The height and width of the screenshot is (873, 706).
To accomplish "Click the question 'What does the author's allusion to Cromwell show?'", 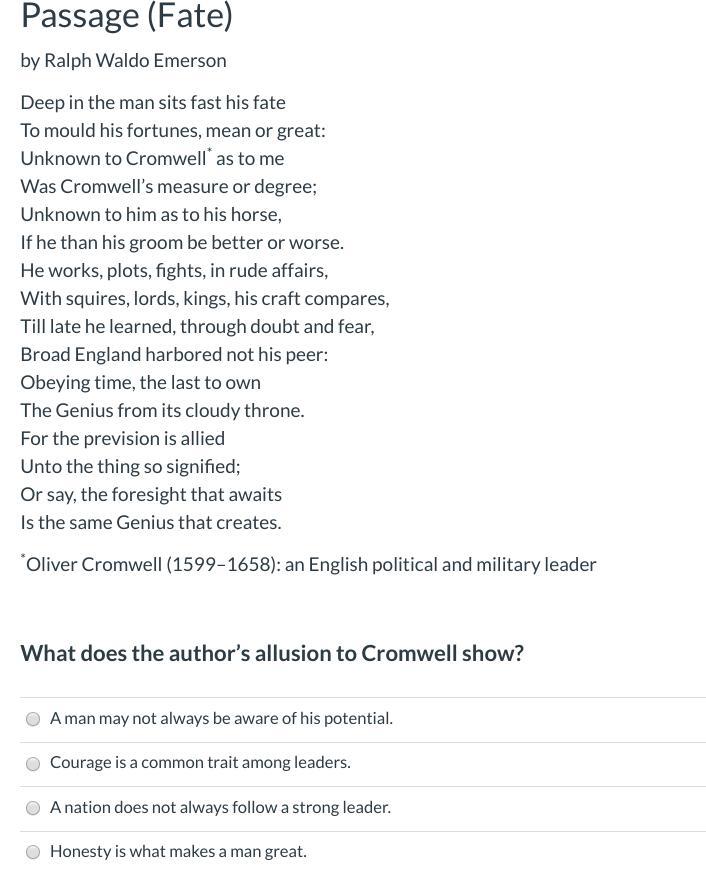I will click(x=272, y=653).
